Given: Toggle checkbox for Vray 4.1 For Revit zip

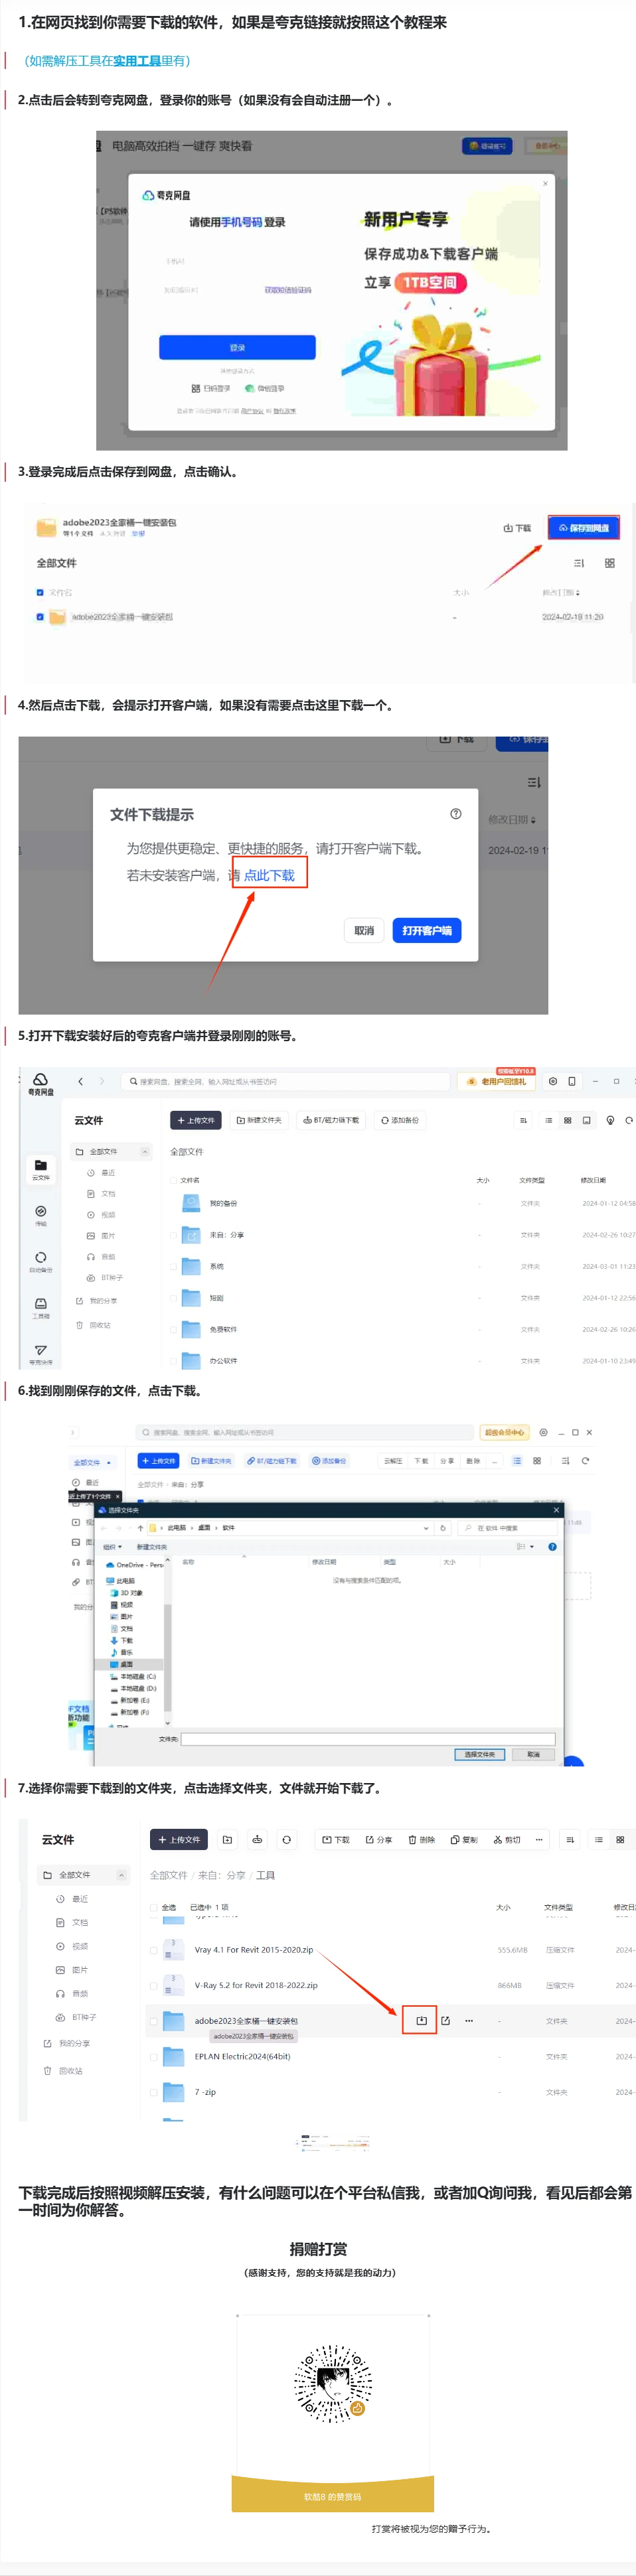Looking at the screenshot, I should pos(154,1950).
